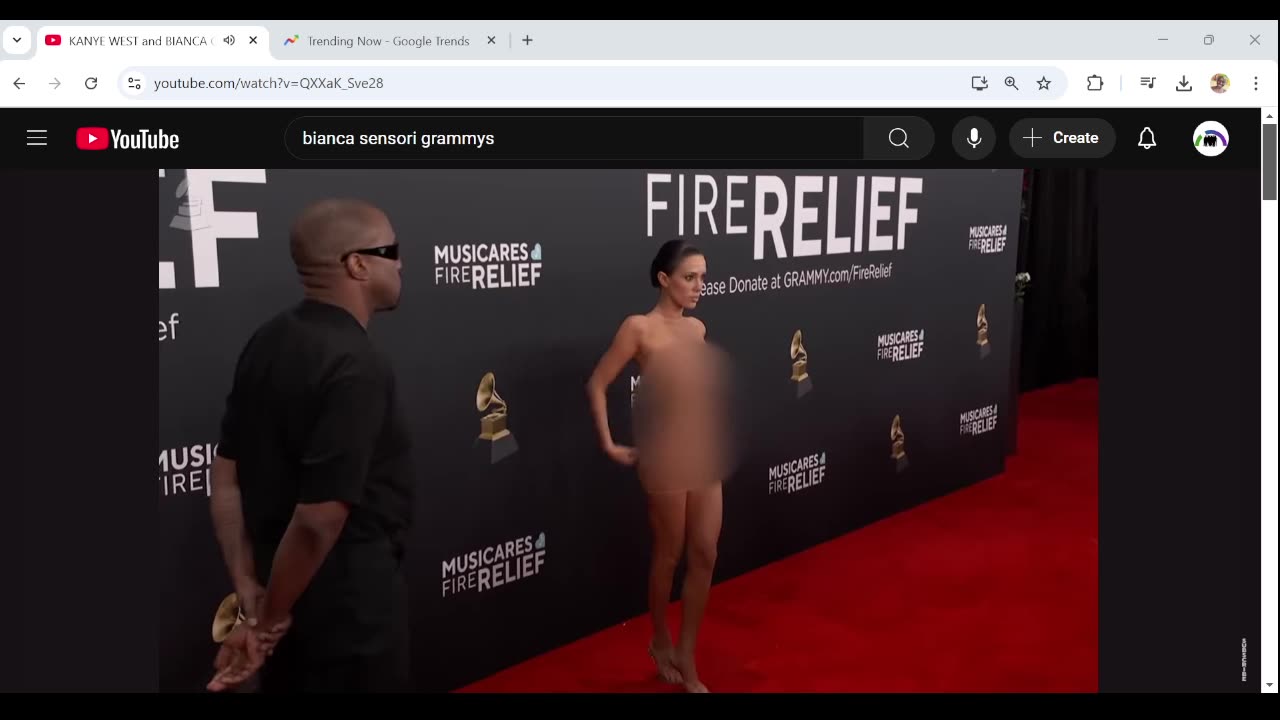Click the browser forward arrow
The width and height of the screenshot is (1280, 720).
(x=55, y=83)
